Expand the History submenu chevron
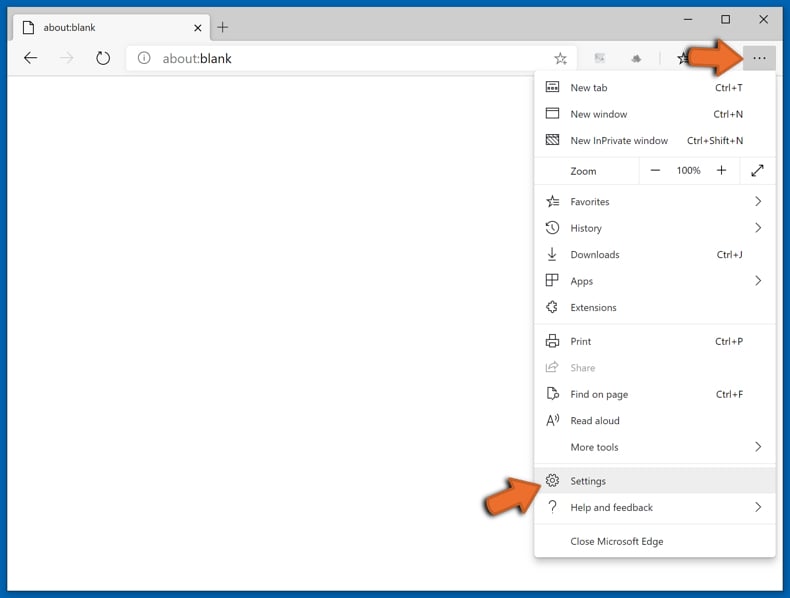 tap(757, 228)
